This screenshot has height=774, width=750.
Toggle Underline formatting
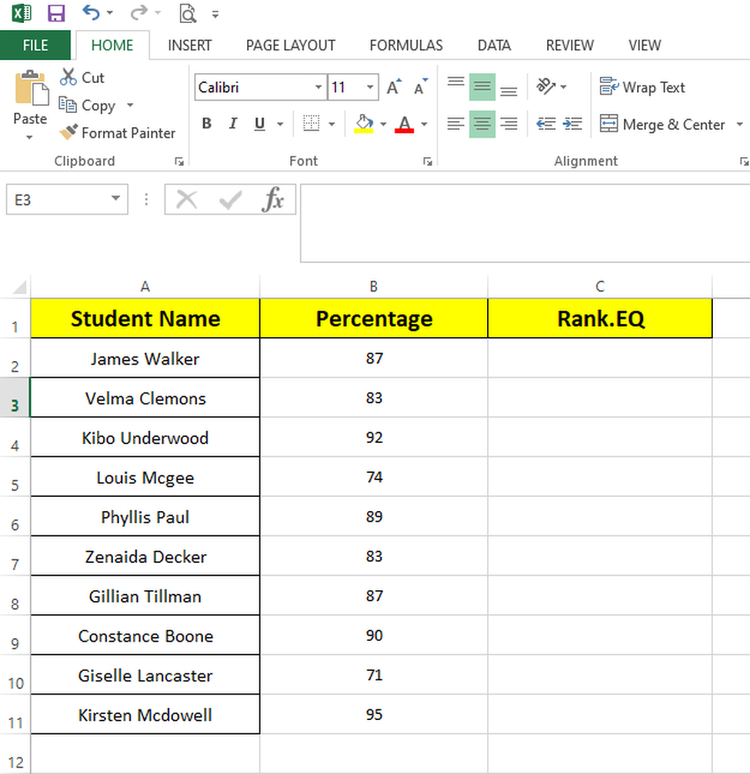[260, 123]
